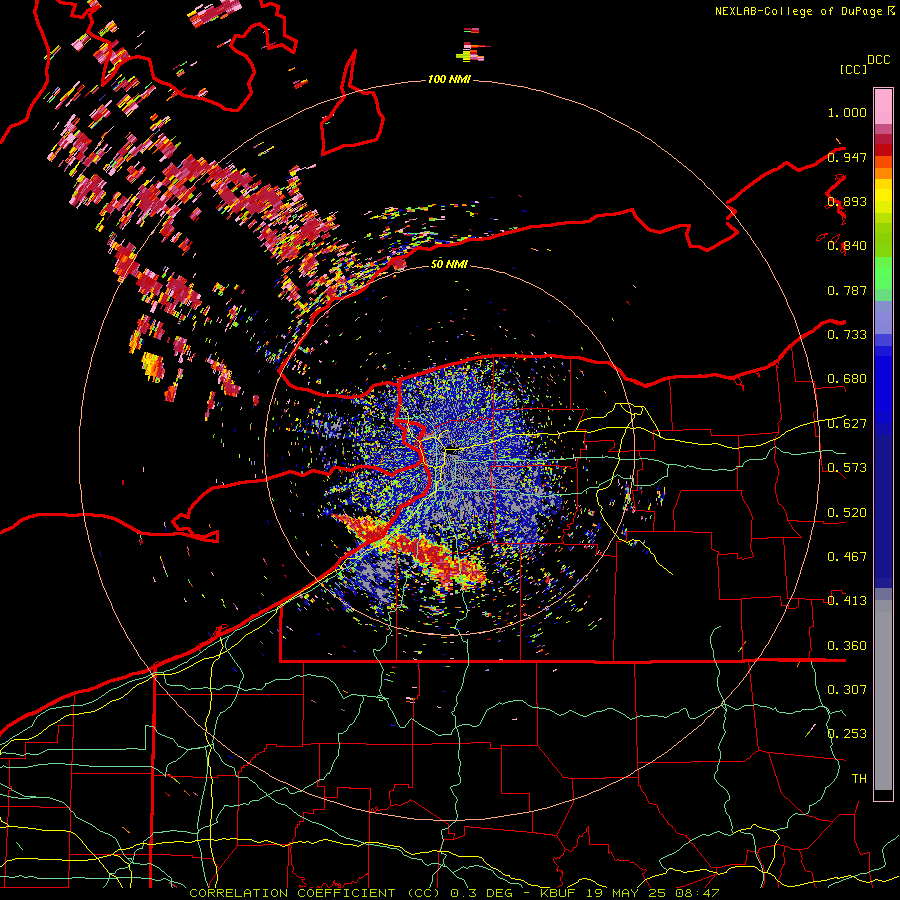
Task: Click the 0.467 scale value
Action: [x=847, y=557]
